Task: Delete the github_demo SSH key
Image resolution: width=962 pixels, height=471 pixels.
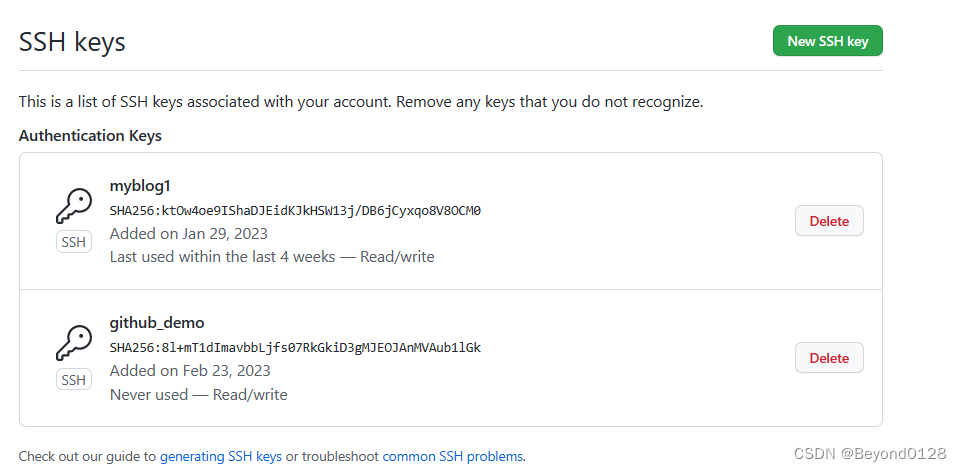Action: (x=828, y=358)
